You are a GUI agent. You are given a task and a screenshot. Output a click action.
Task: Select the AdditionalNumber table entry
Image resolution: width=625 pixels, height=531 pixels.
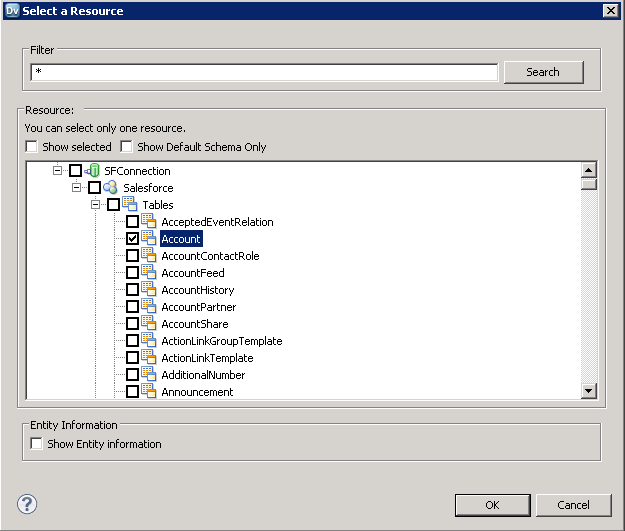click(203, 375)
